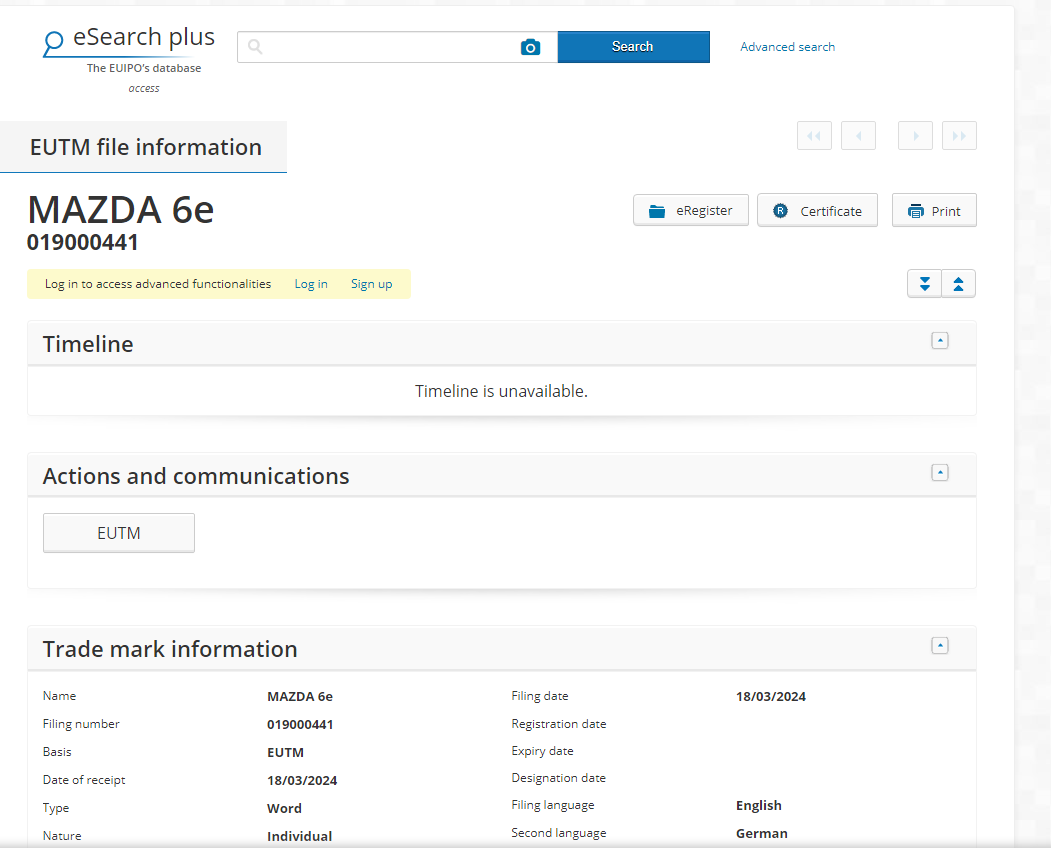Click the MAZDA 6e title heading
1051x848 pixels.
pos(121,210)
